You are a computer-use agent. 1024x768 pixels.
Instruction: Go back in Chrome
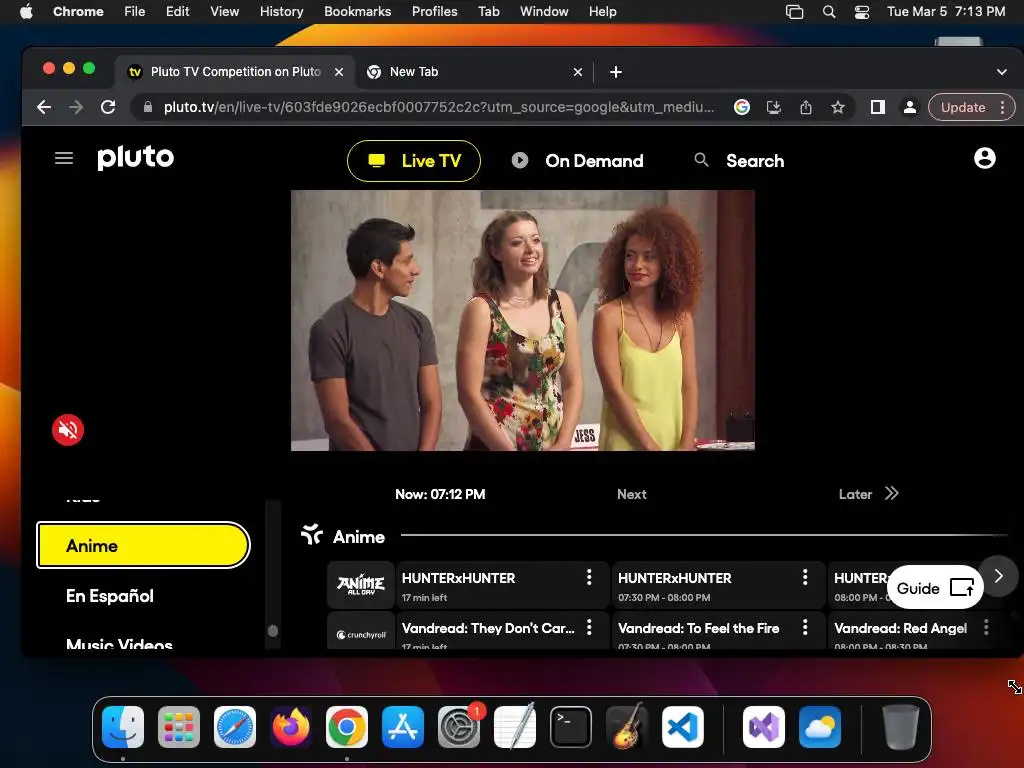point(44,107)
